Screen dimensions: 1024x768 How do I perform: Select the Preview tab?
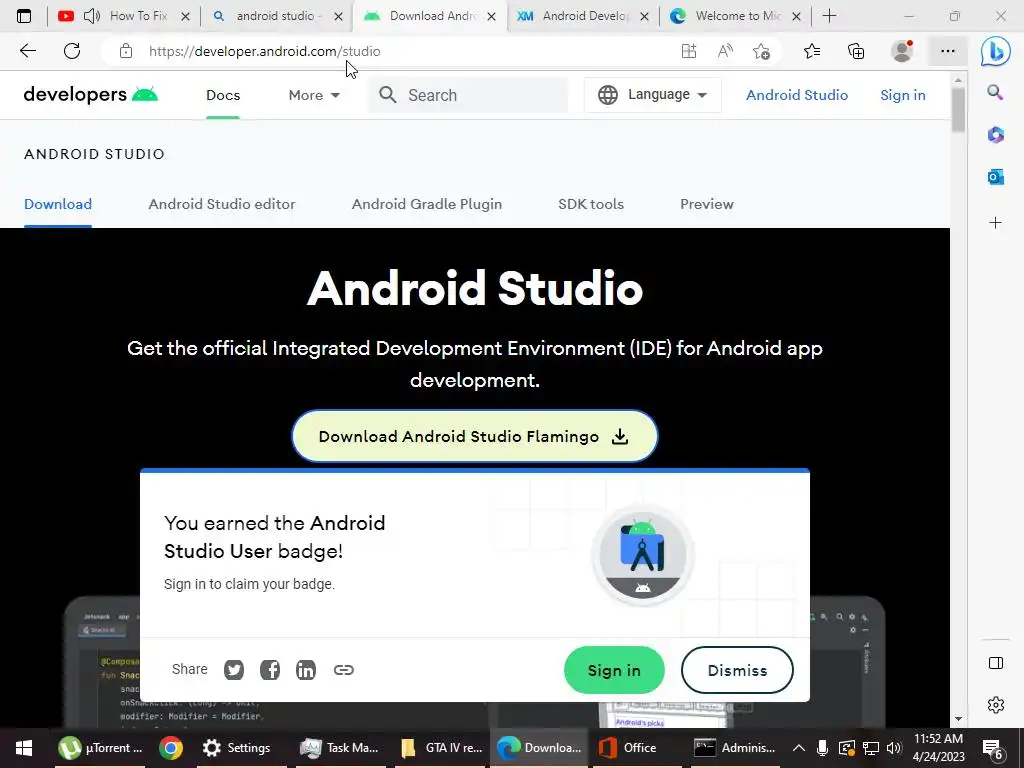707,204
